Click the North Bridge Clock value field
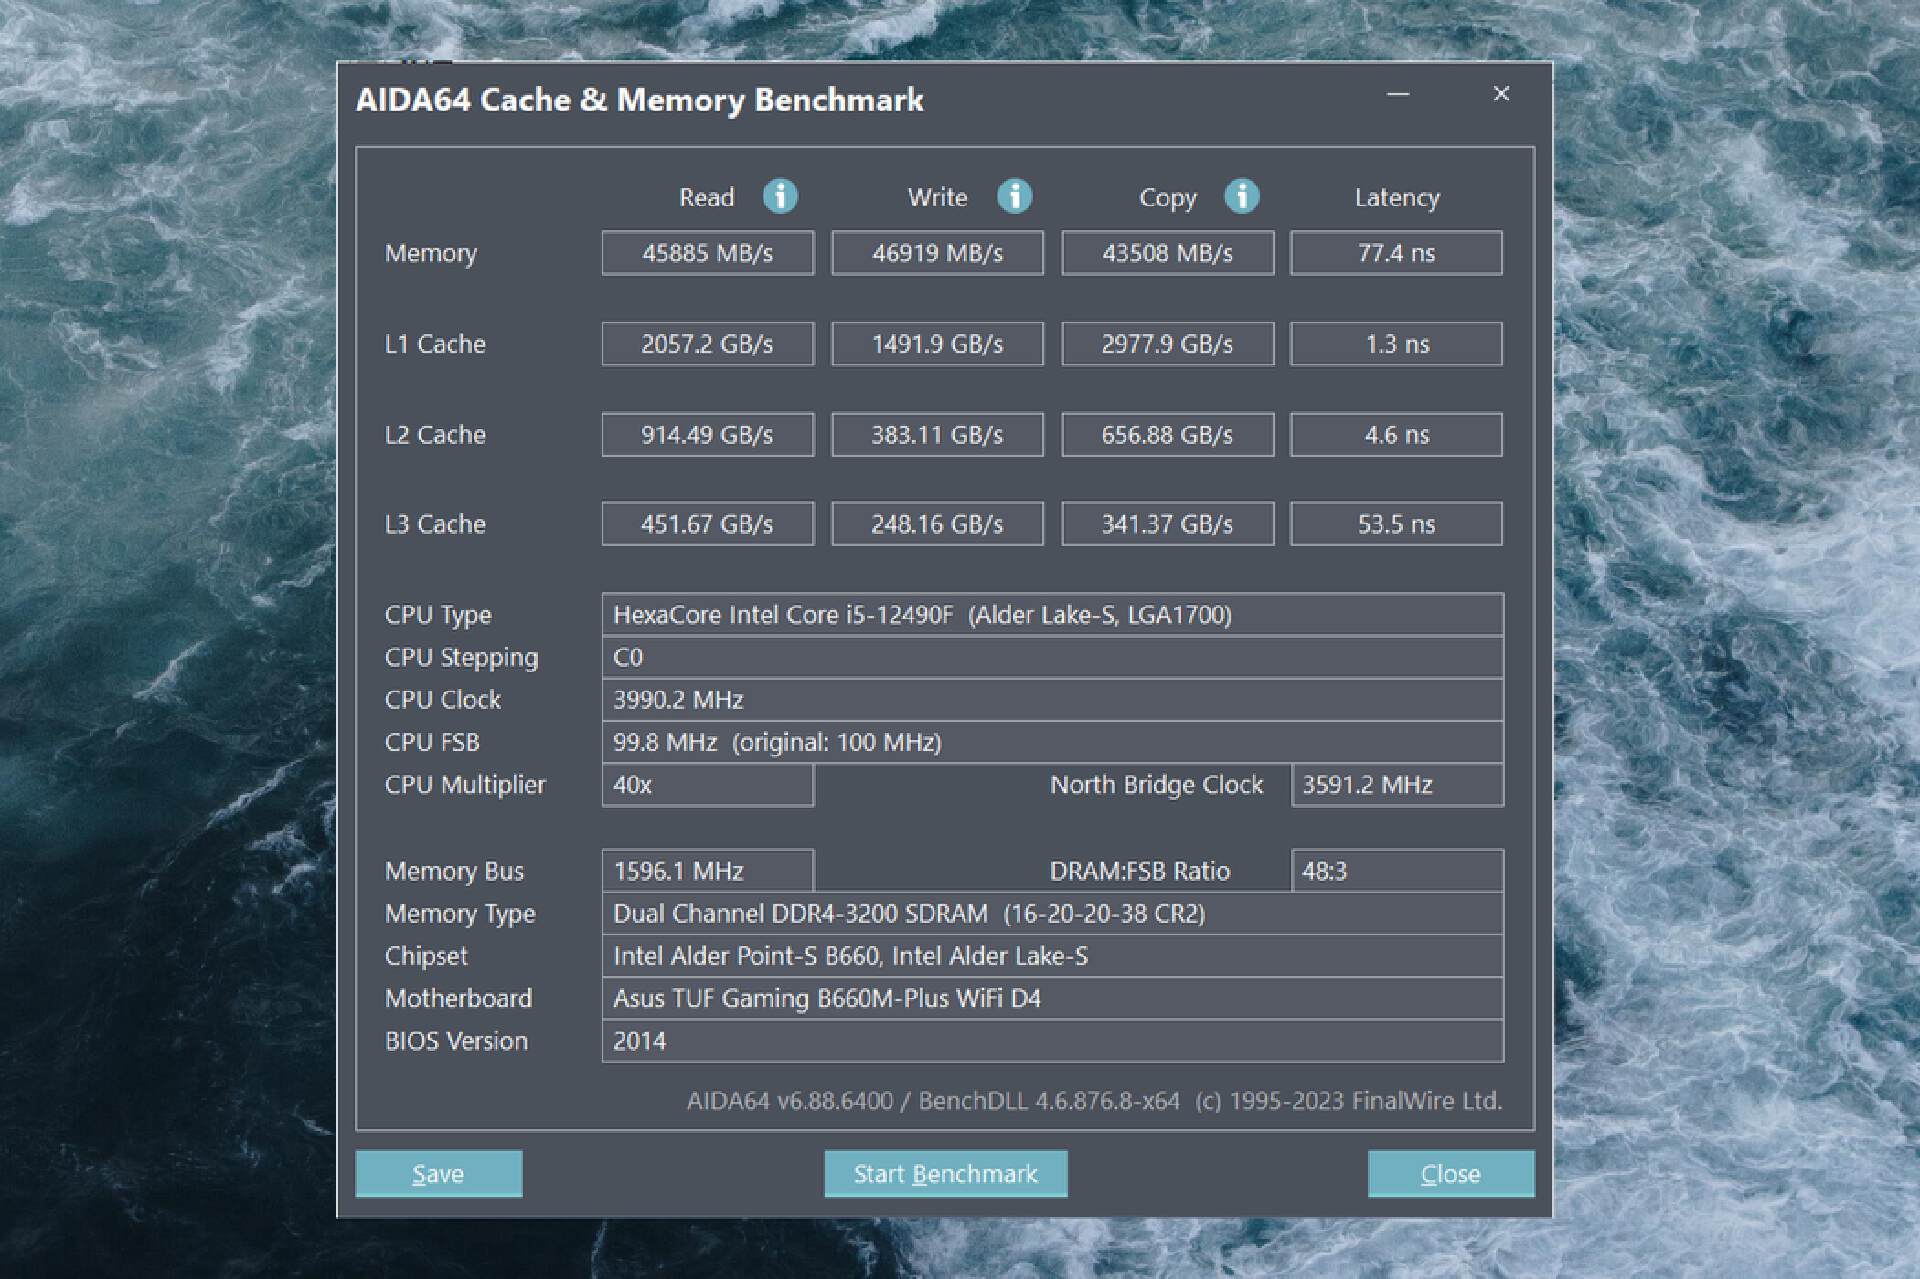The image size is (1920, 1279). [x=1396, y=785]
